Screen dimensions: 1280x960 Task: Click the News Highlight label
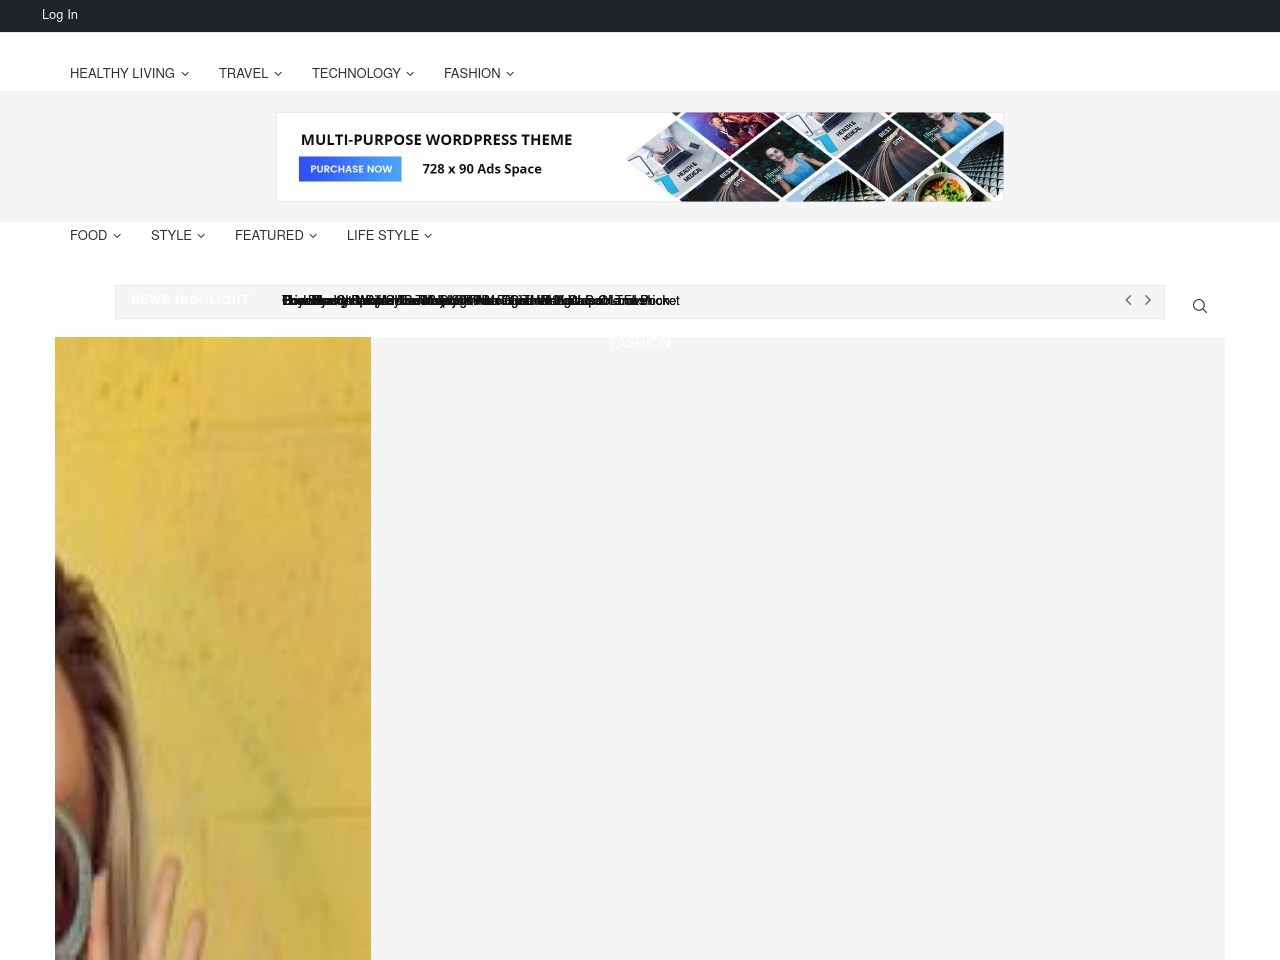(x=190, y=300)
